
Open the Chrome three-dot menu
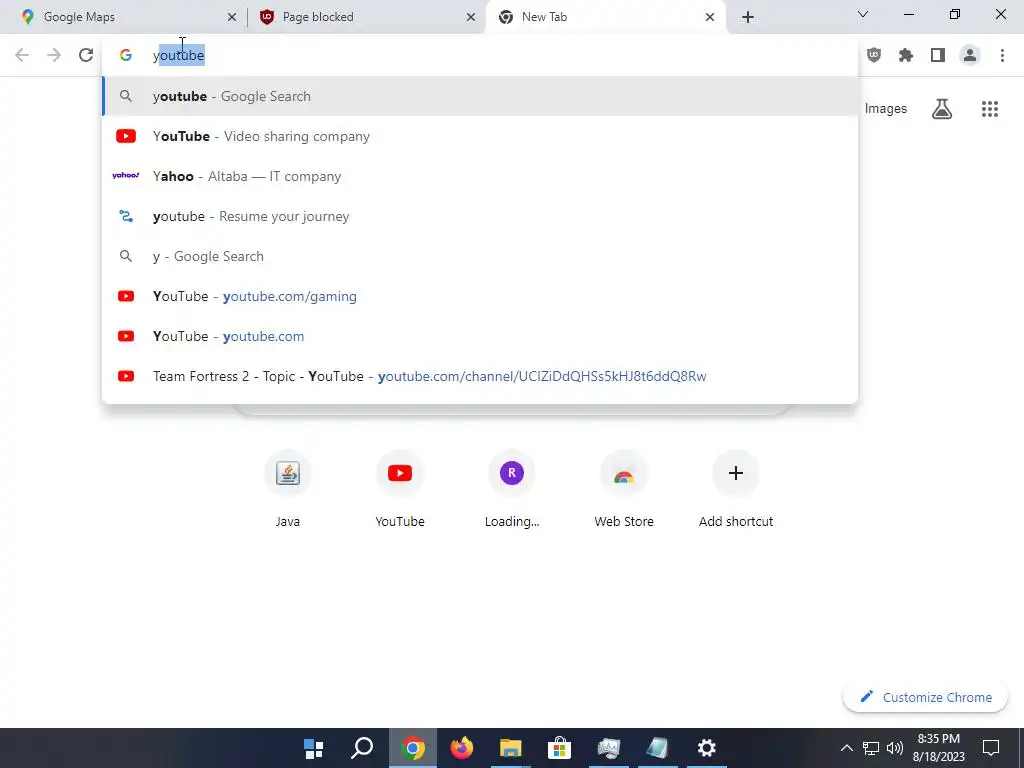(x=1002, y=55)
